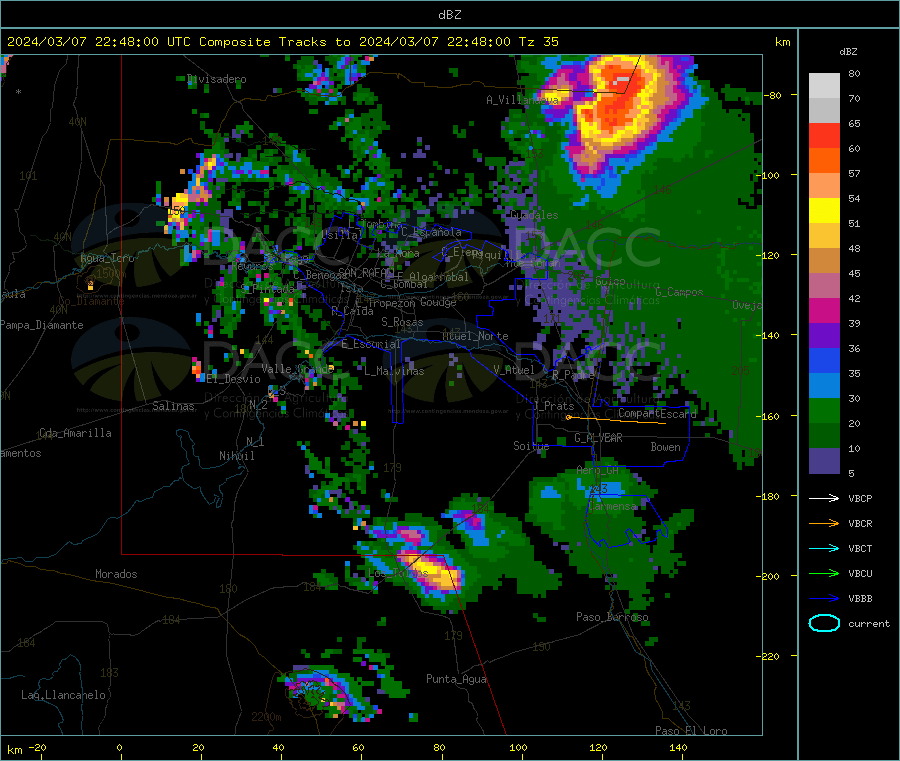
Task: Click the 'dBZ' heading above the color legend
Action: (848, 52)
